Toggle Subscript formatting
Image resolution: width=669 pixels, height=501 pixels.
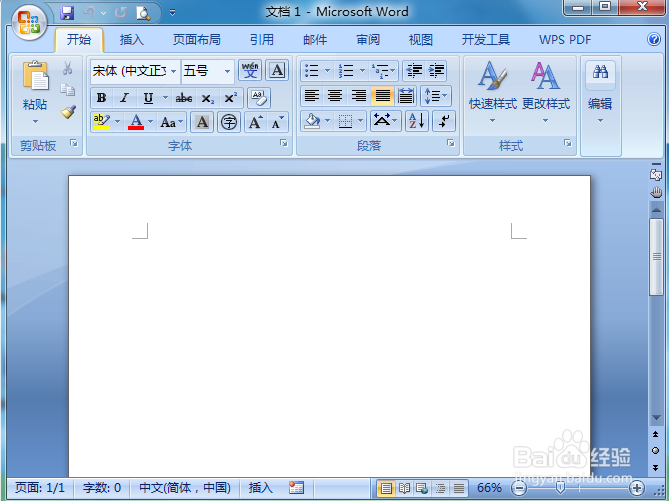208,98
